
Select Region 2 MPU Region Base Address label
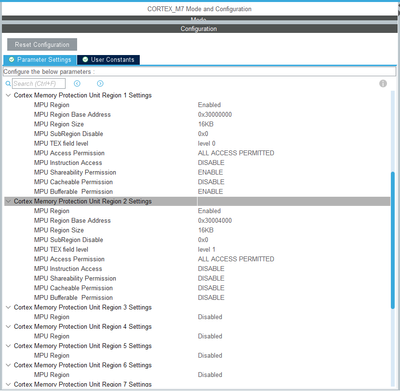pyautogui.click(x=72, y=221)
